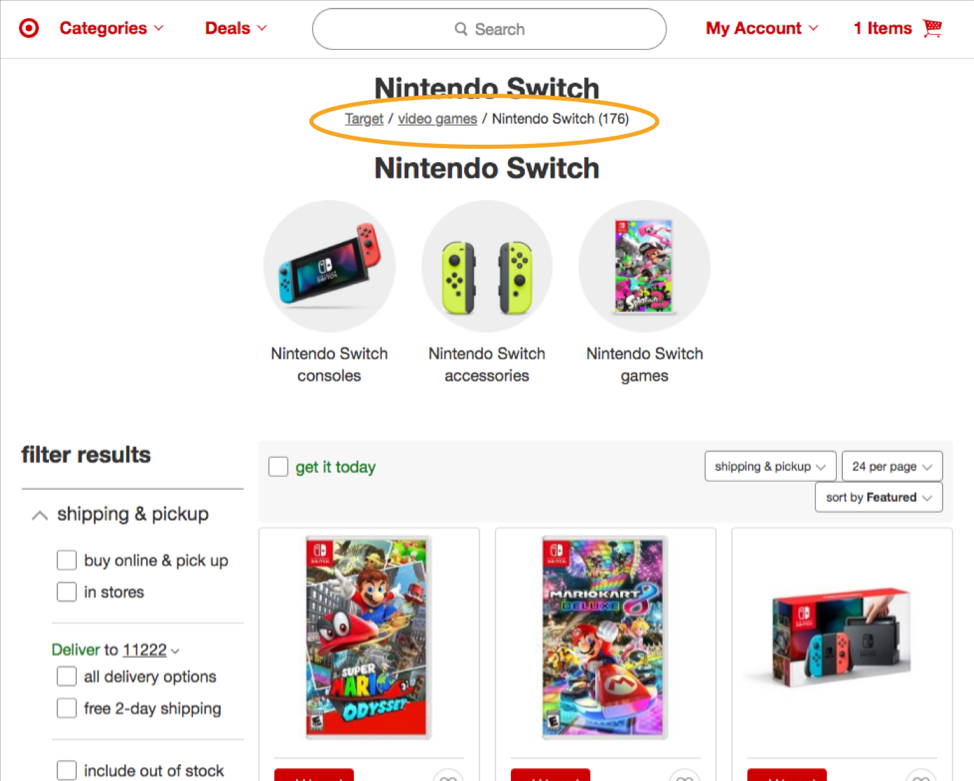Click the Target bullseye logo

(29, 28)
